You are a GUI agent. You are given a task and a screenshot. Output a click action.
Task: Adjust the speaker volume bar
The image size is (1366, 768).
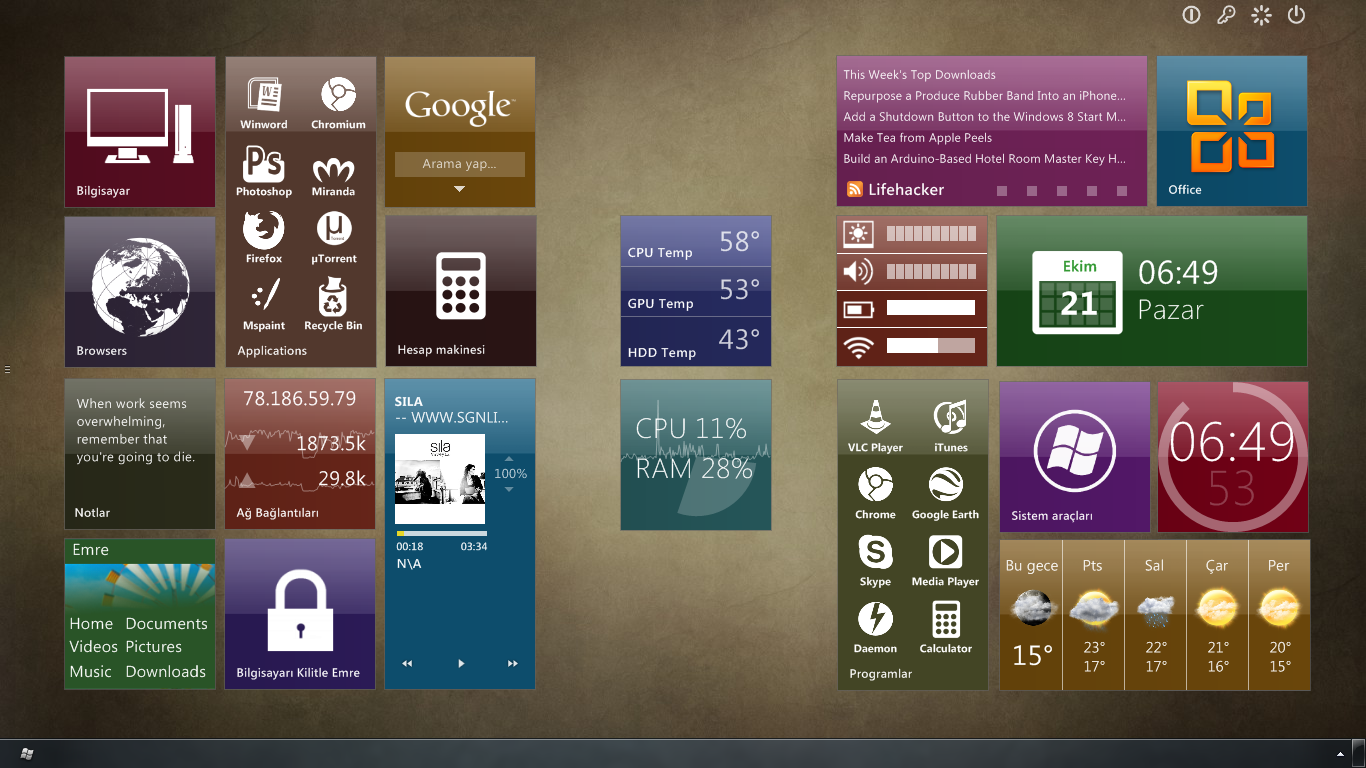coord(930,271)
